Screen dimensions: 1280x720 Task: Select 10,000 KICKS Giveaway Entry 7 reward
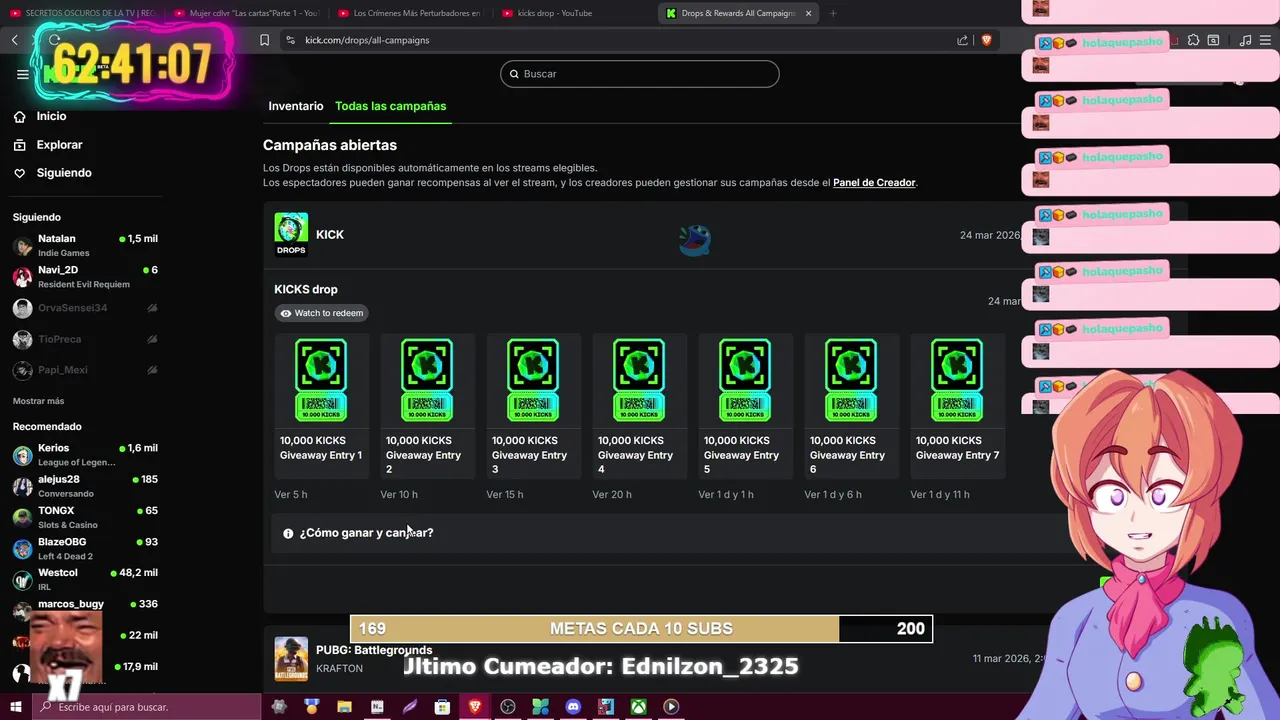(x=957, y=405)
